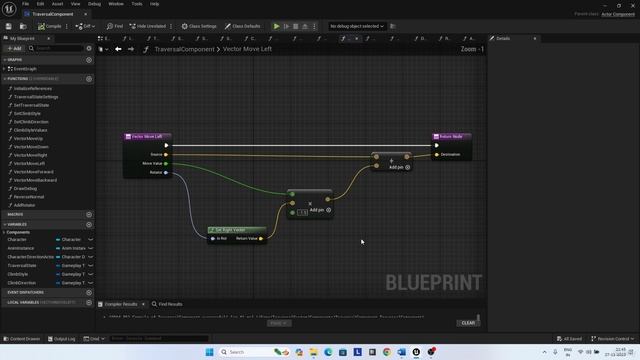Image resolution: width=640 pixels, height=360 pixels.
Task: Start Play with the green arrow
Action: pos(276,26)
